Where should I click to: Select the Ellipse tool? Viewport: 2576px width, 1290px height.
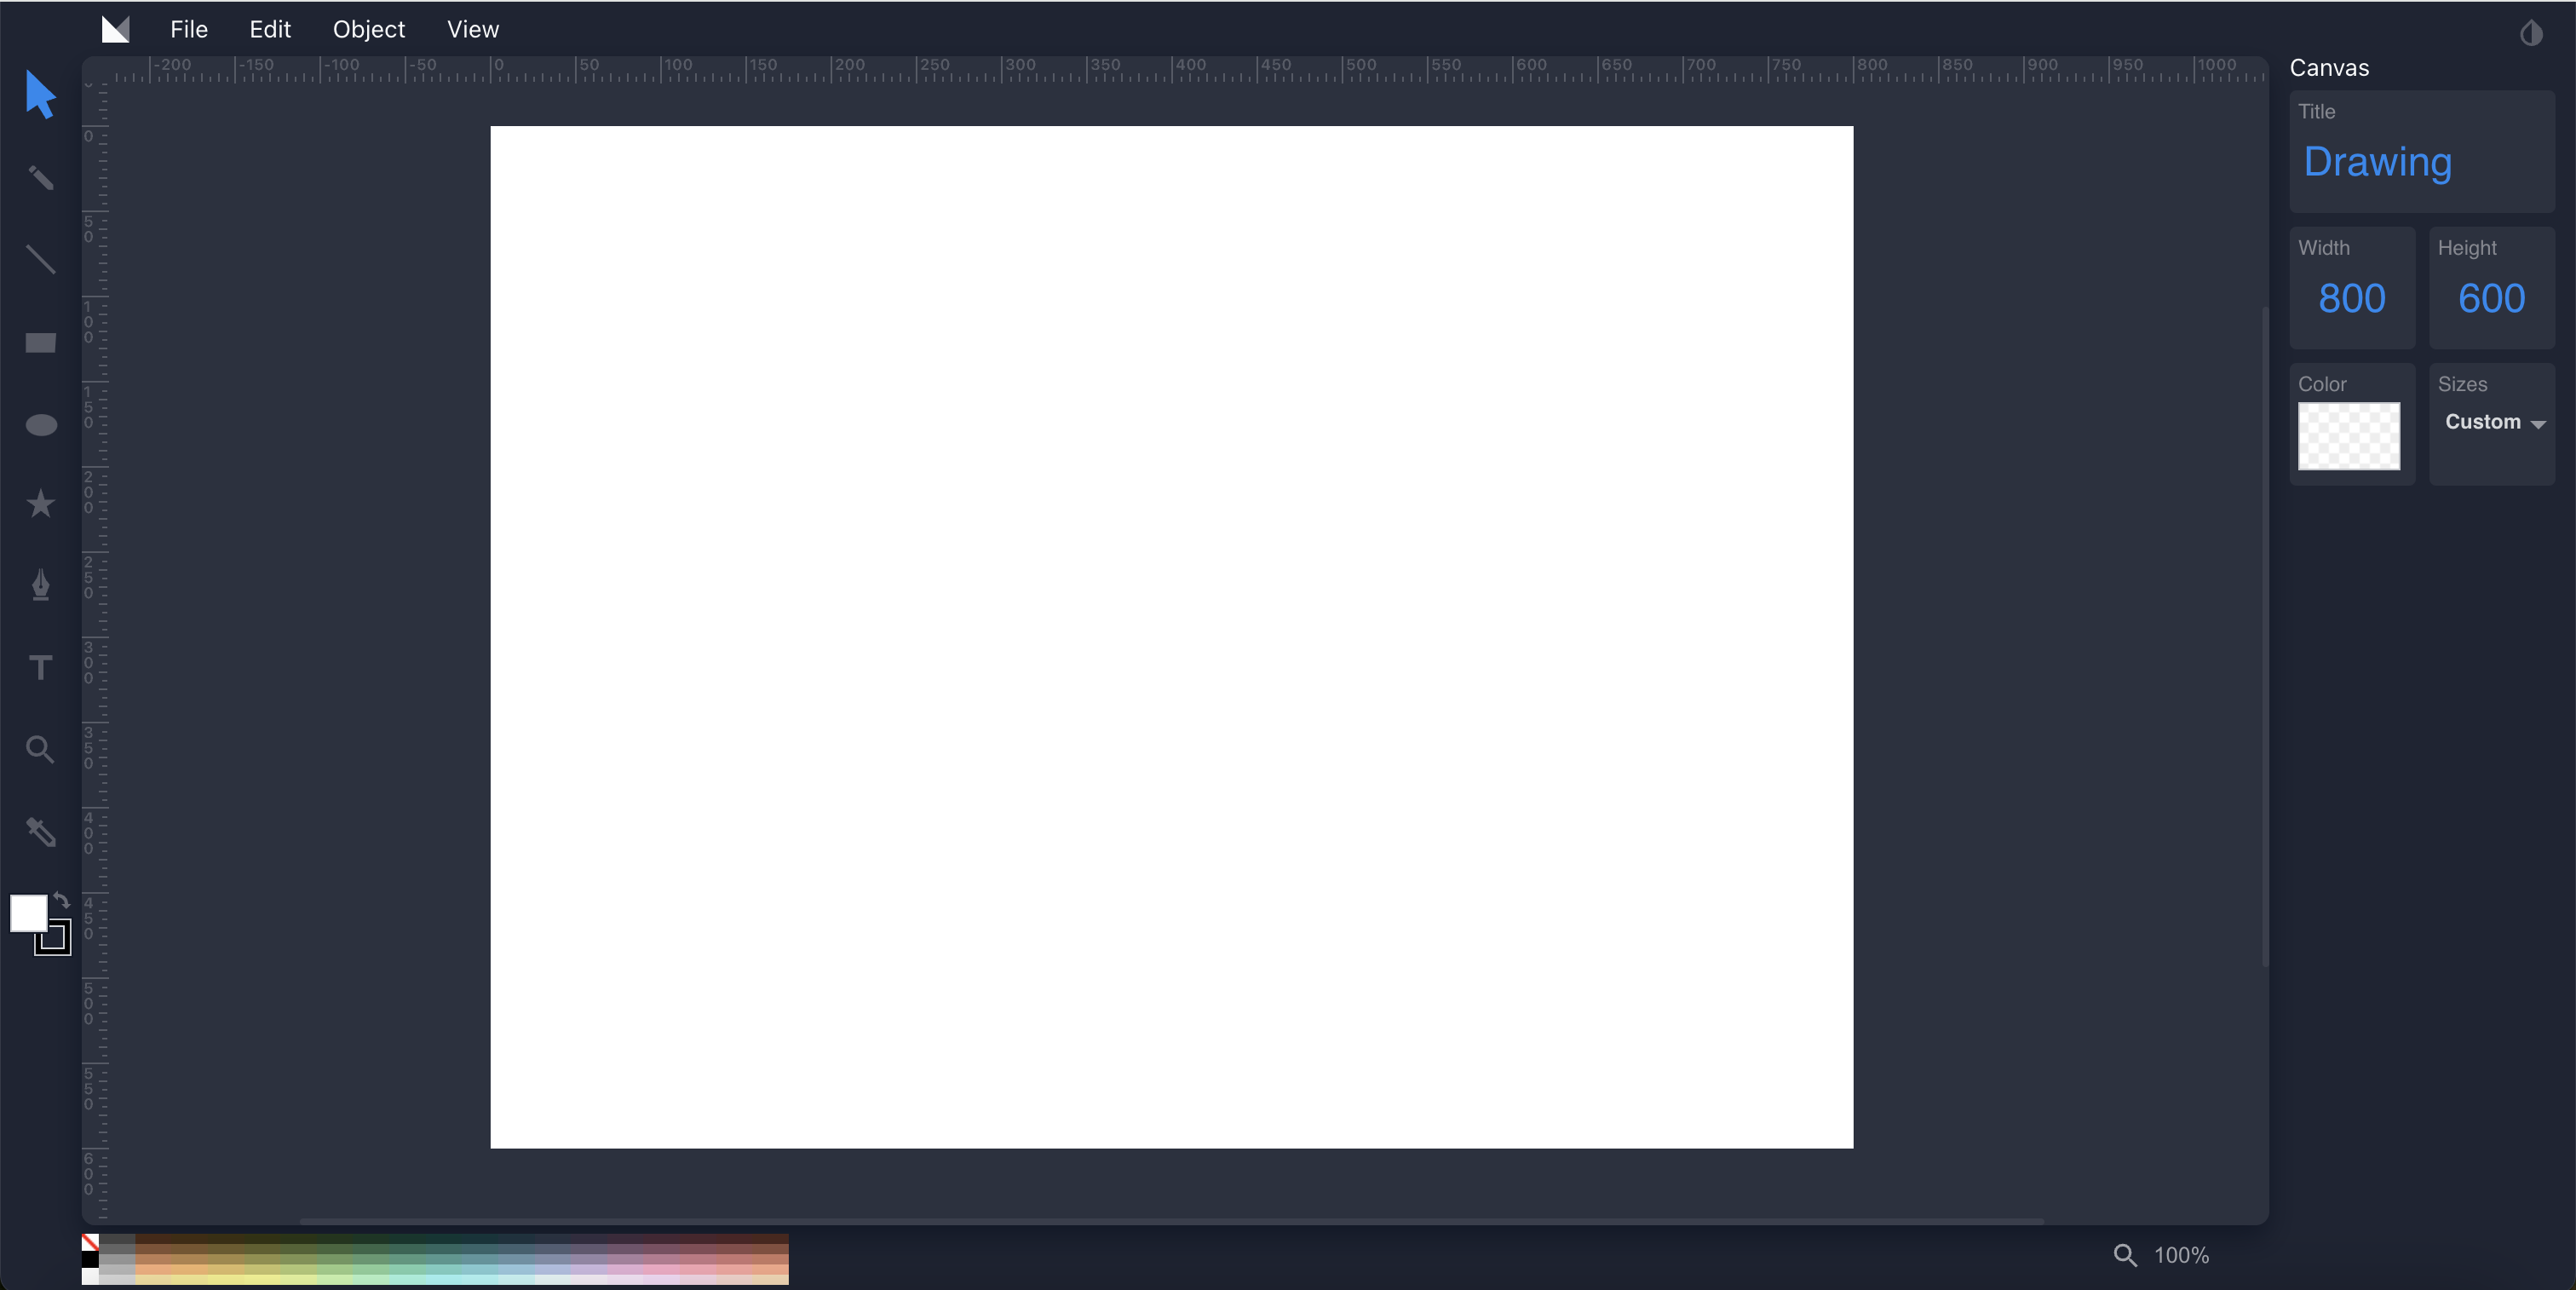point(41,424)
